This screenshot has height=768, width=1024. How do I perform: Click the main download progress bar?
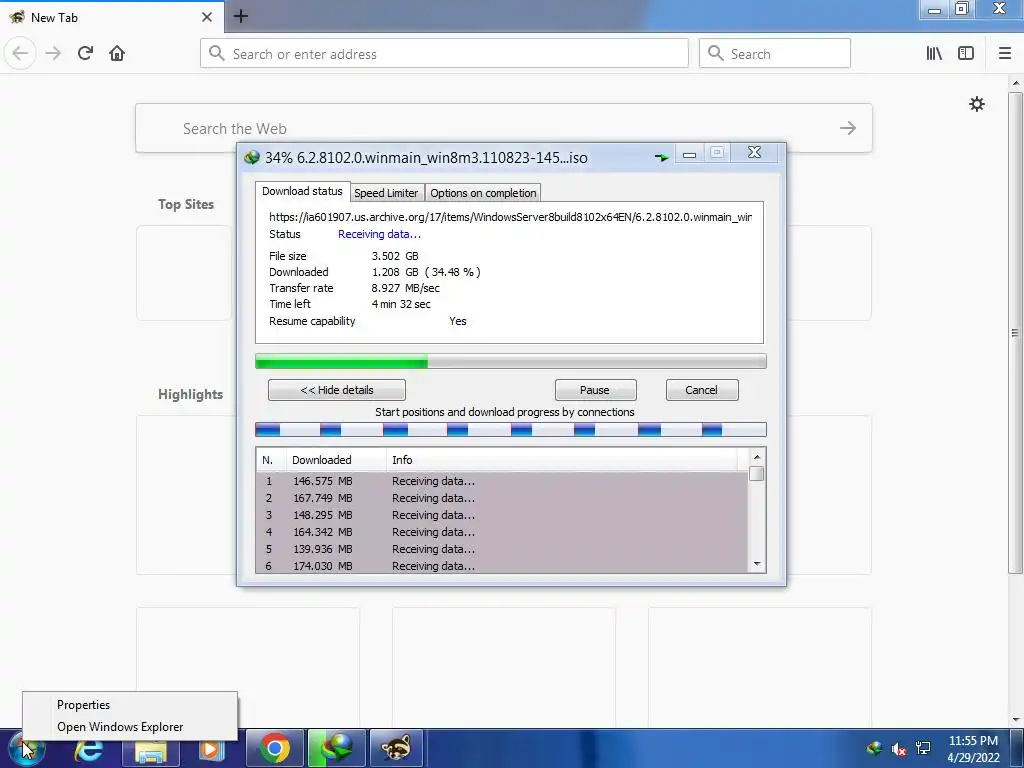(x=511, y=361)
